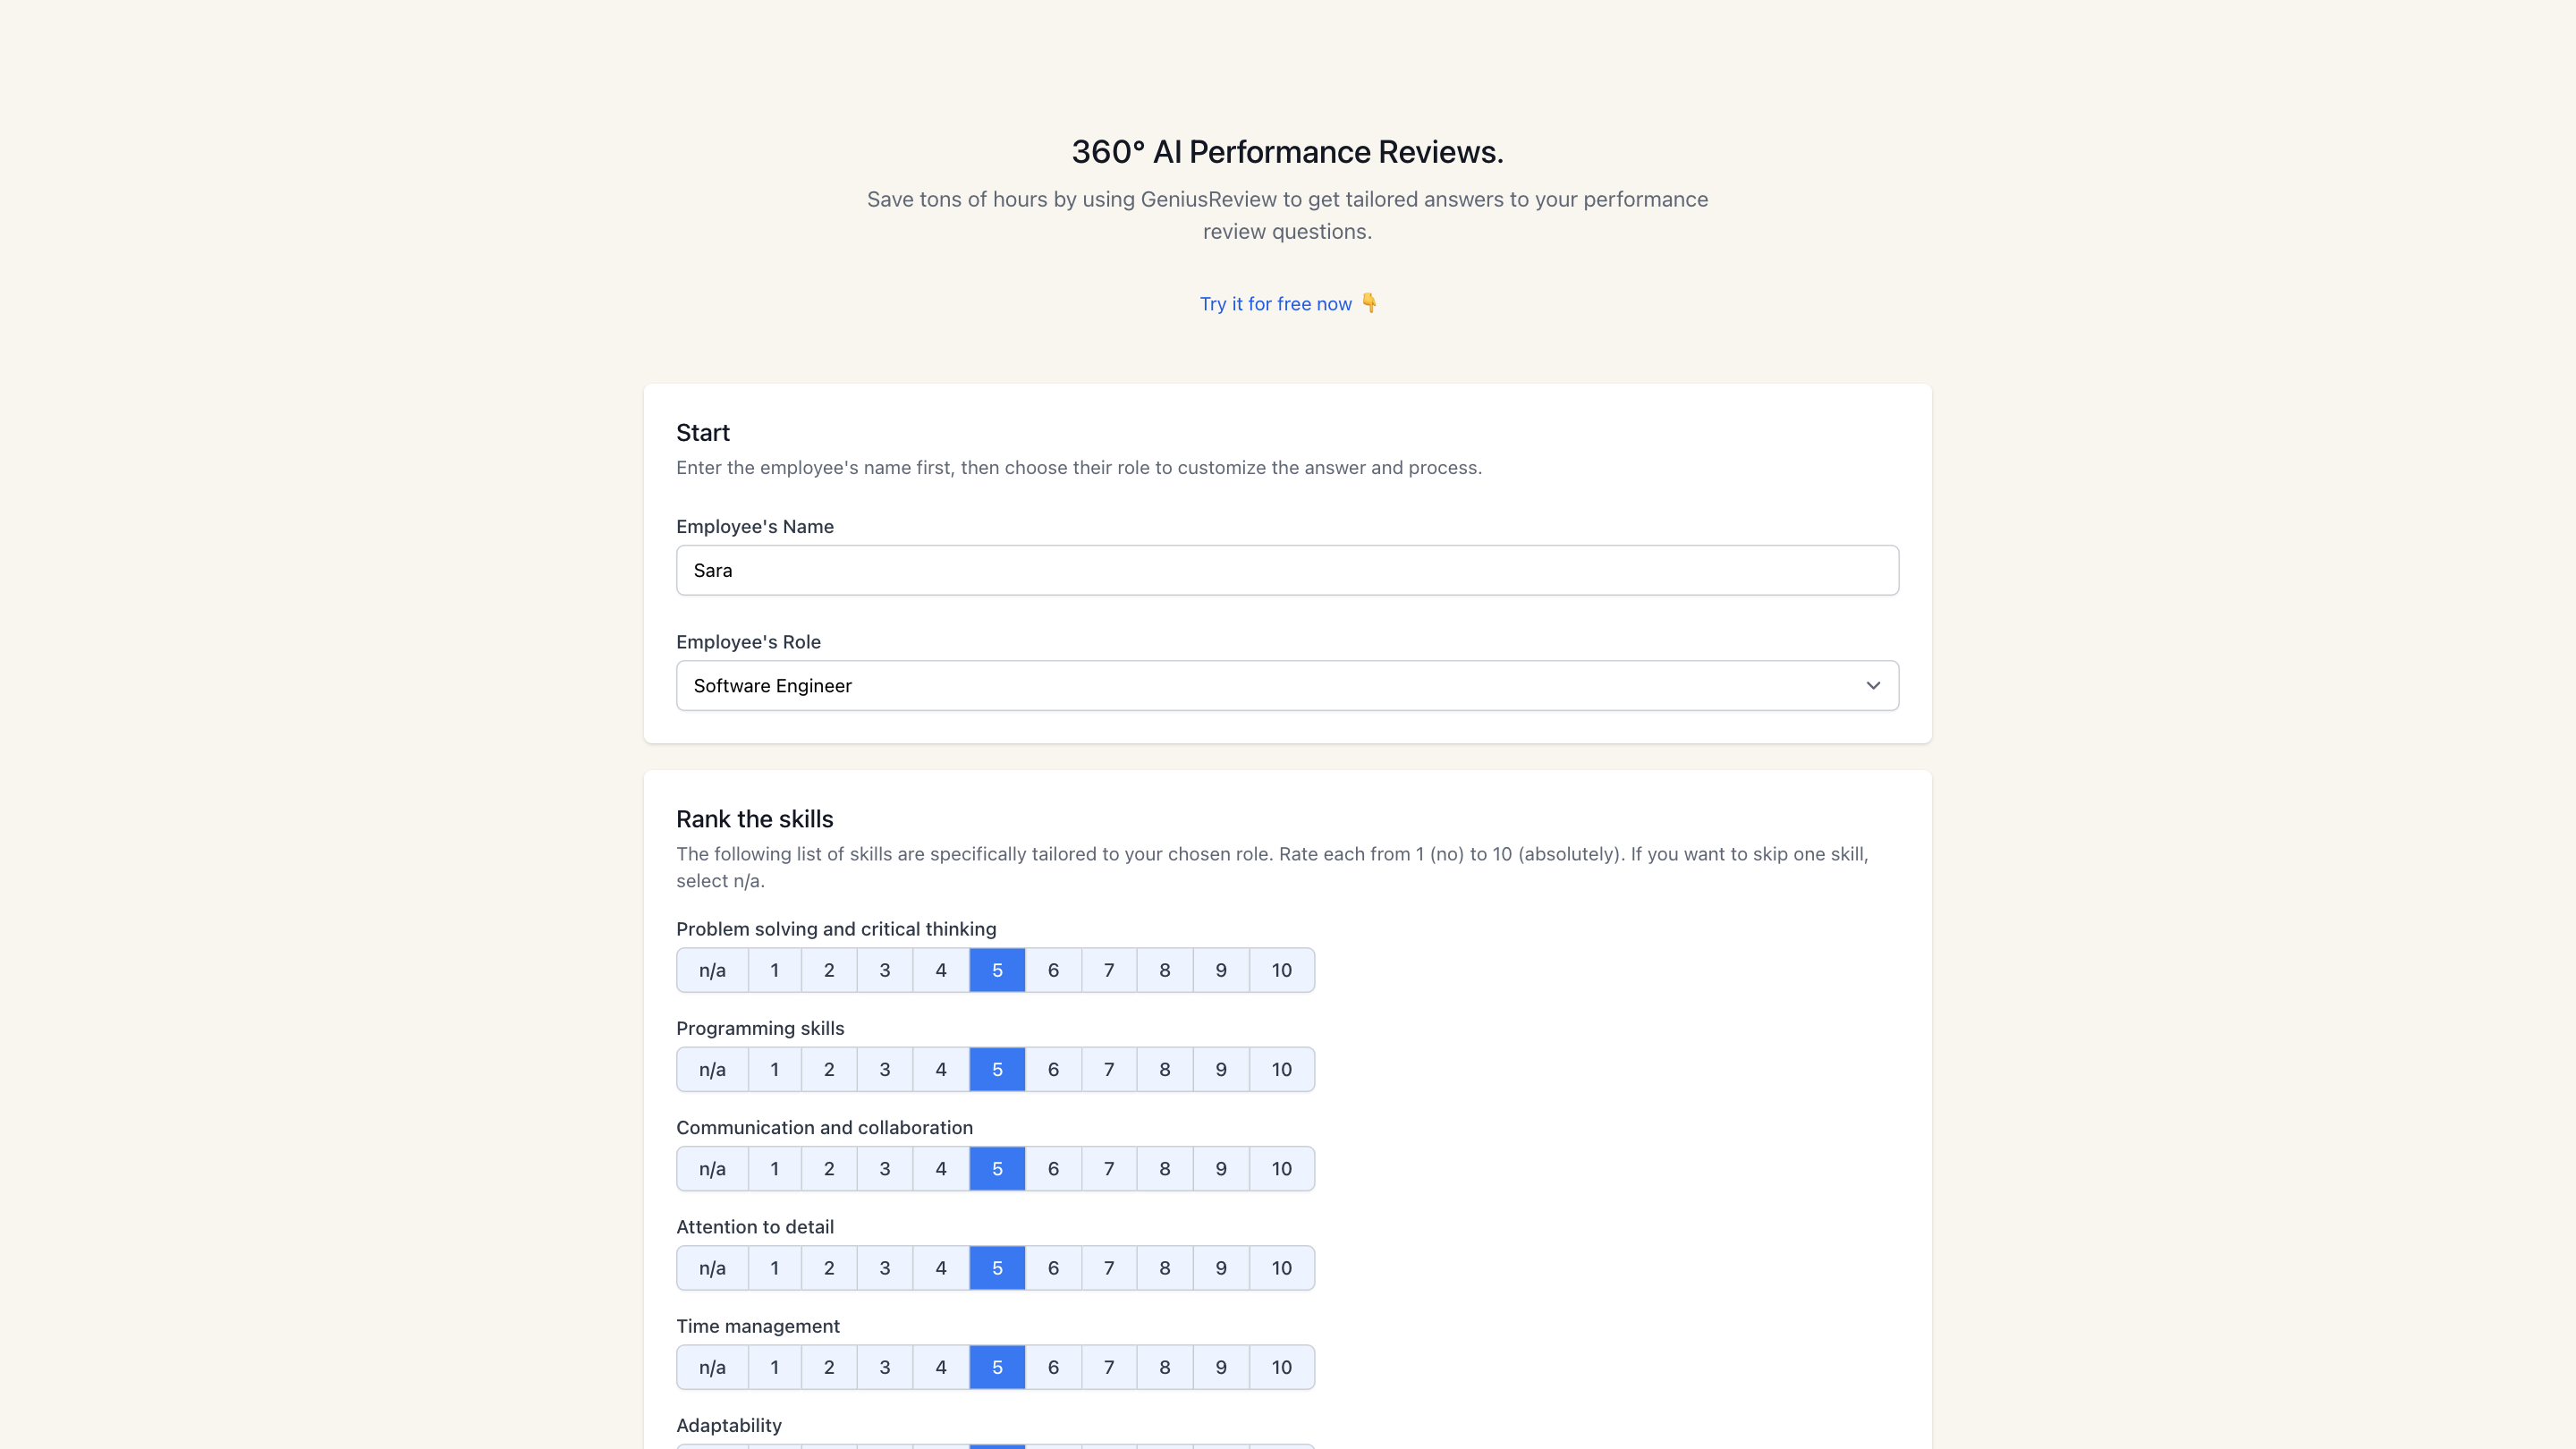This screenshot has width=2576, height=1449.
Task: Rate Communication and collaboration as 7
Action: point(1108,1169)
